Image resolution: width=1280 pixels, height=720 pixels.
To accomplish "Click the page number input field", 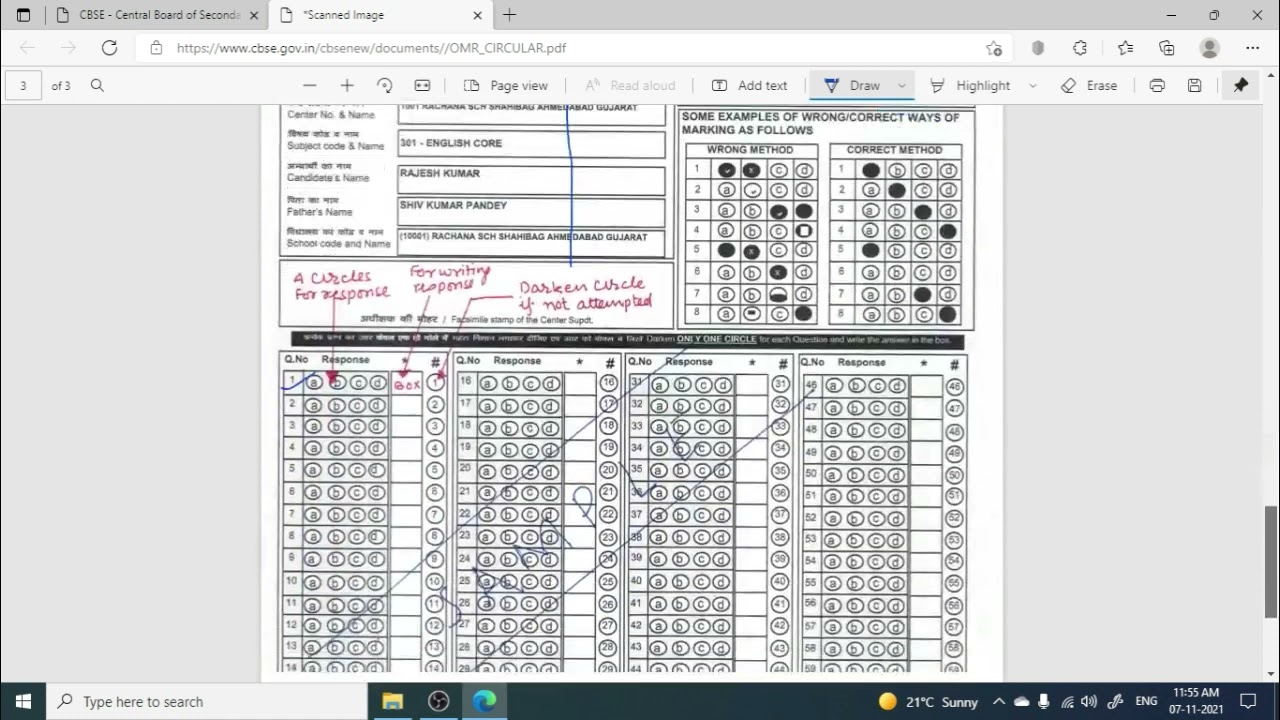I will pyautogui.click(x=23, y=86).
